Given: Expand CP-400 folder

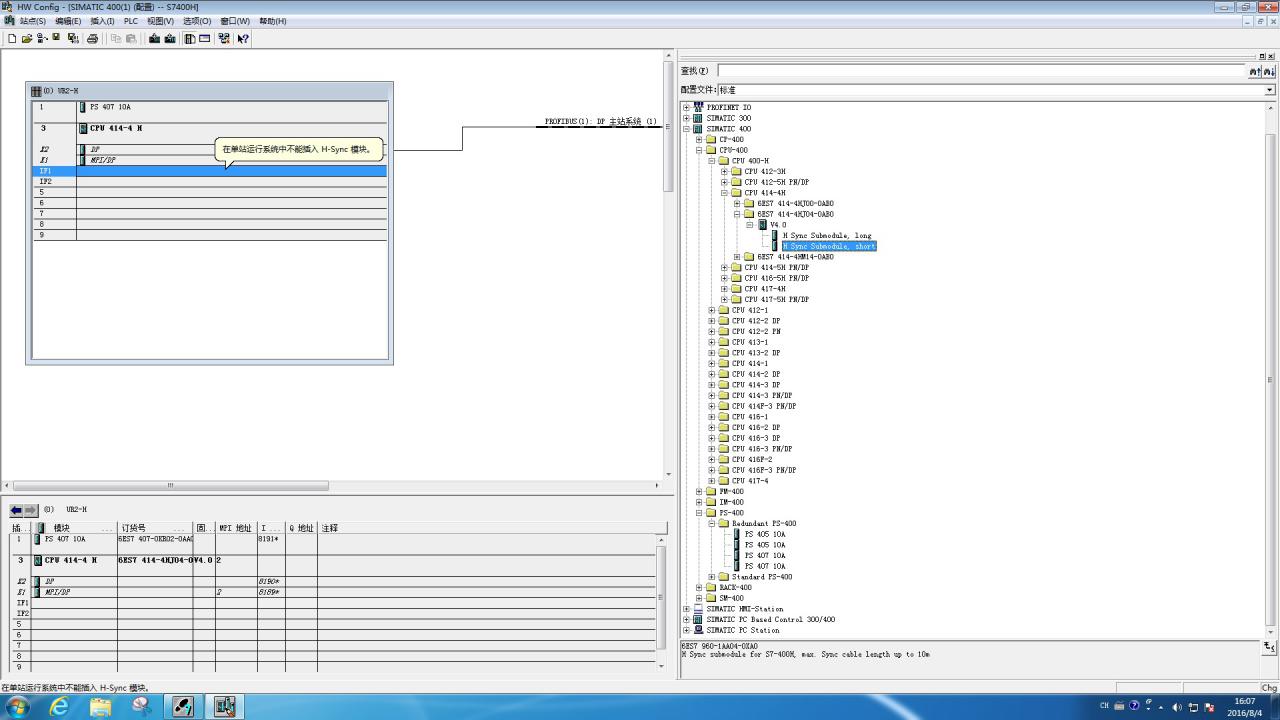Looking at the screenshot, I should click(699, 140).
